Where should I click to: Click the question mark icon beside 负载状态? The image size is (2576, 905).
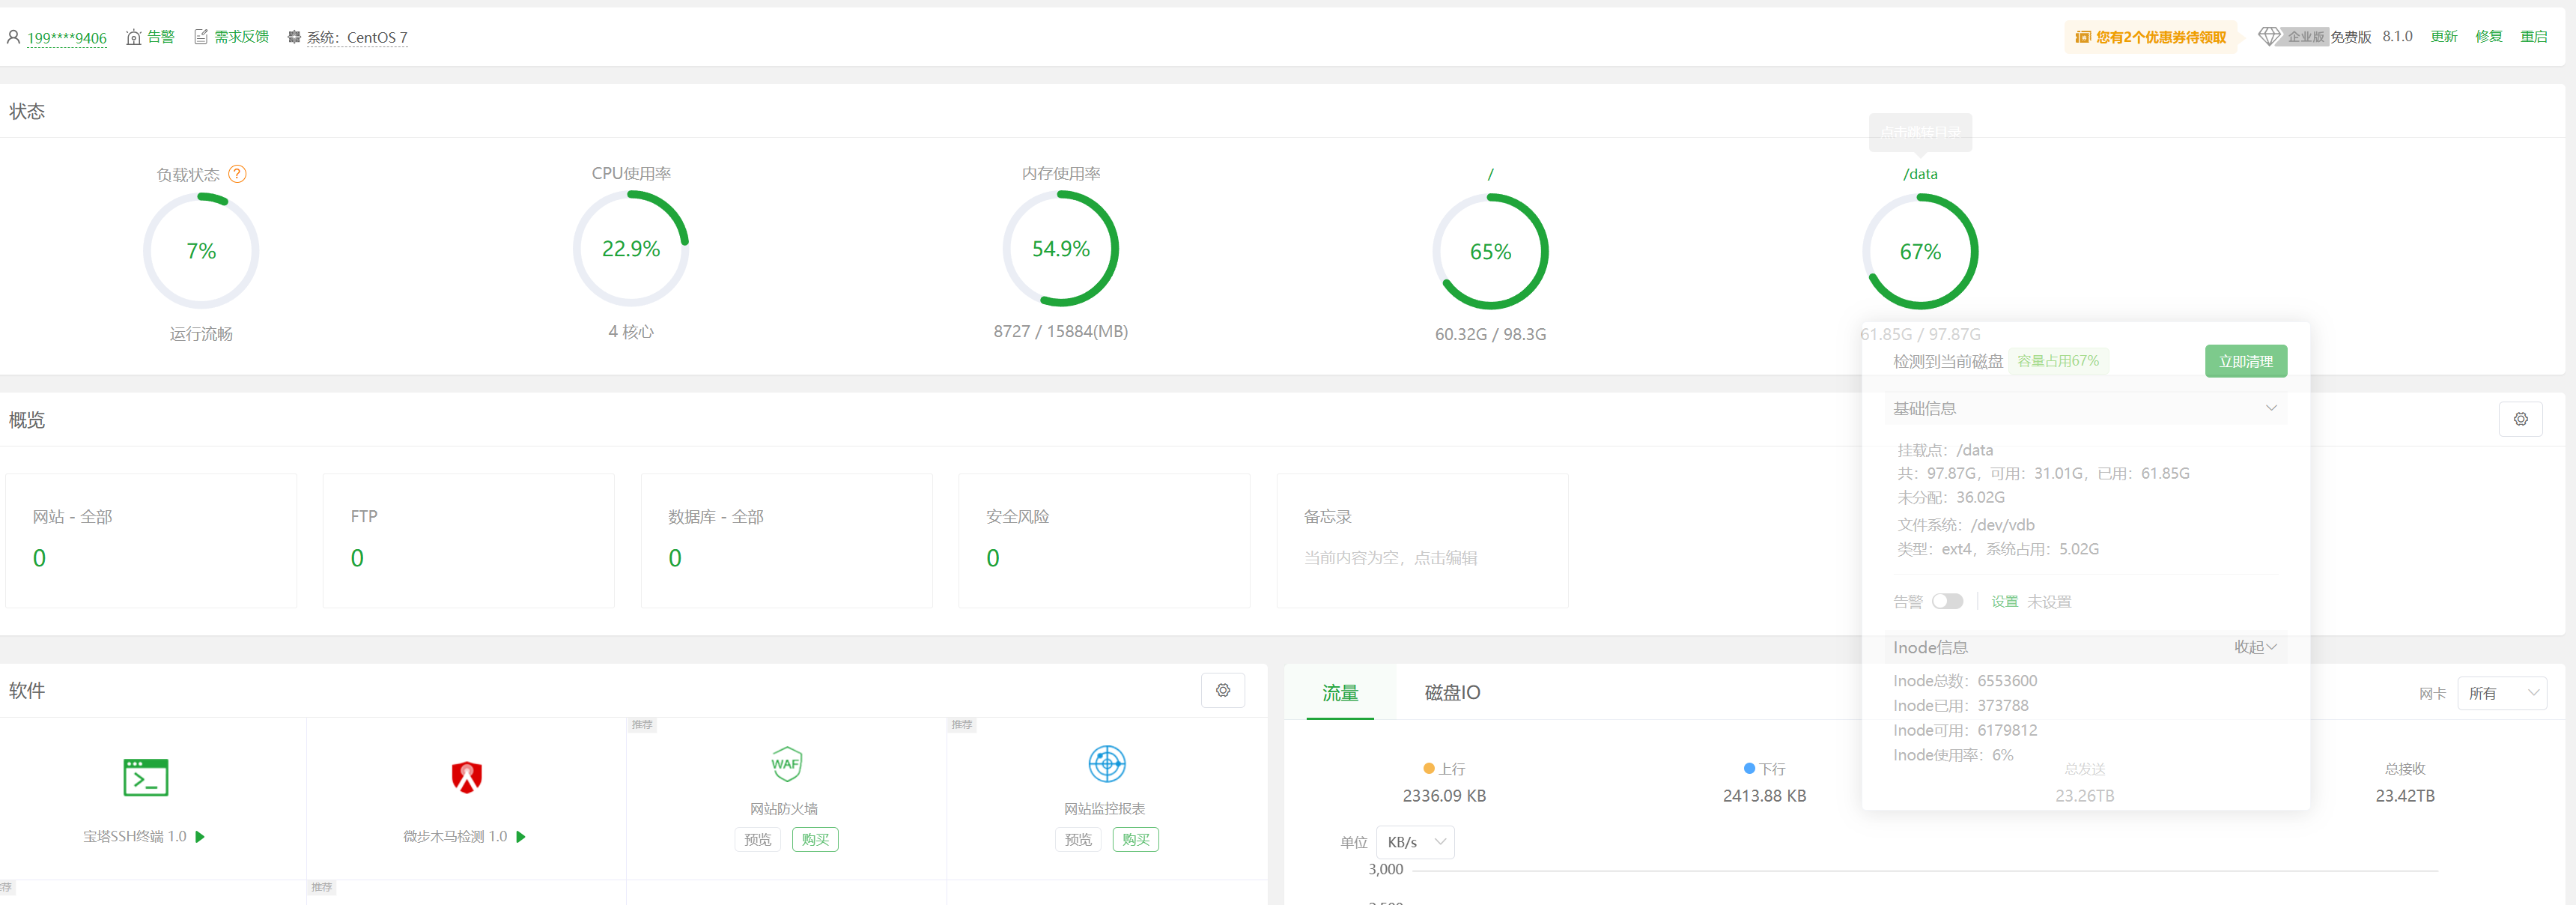(237, 174)
